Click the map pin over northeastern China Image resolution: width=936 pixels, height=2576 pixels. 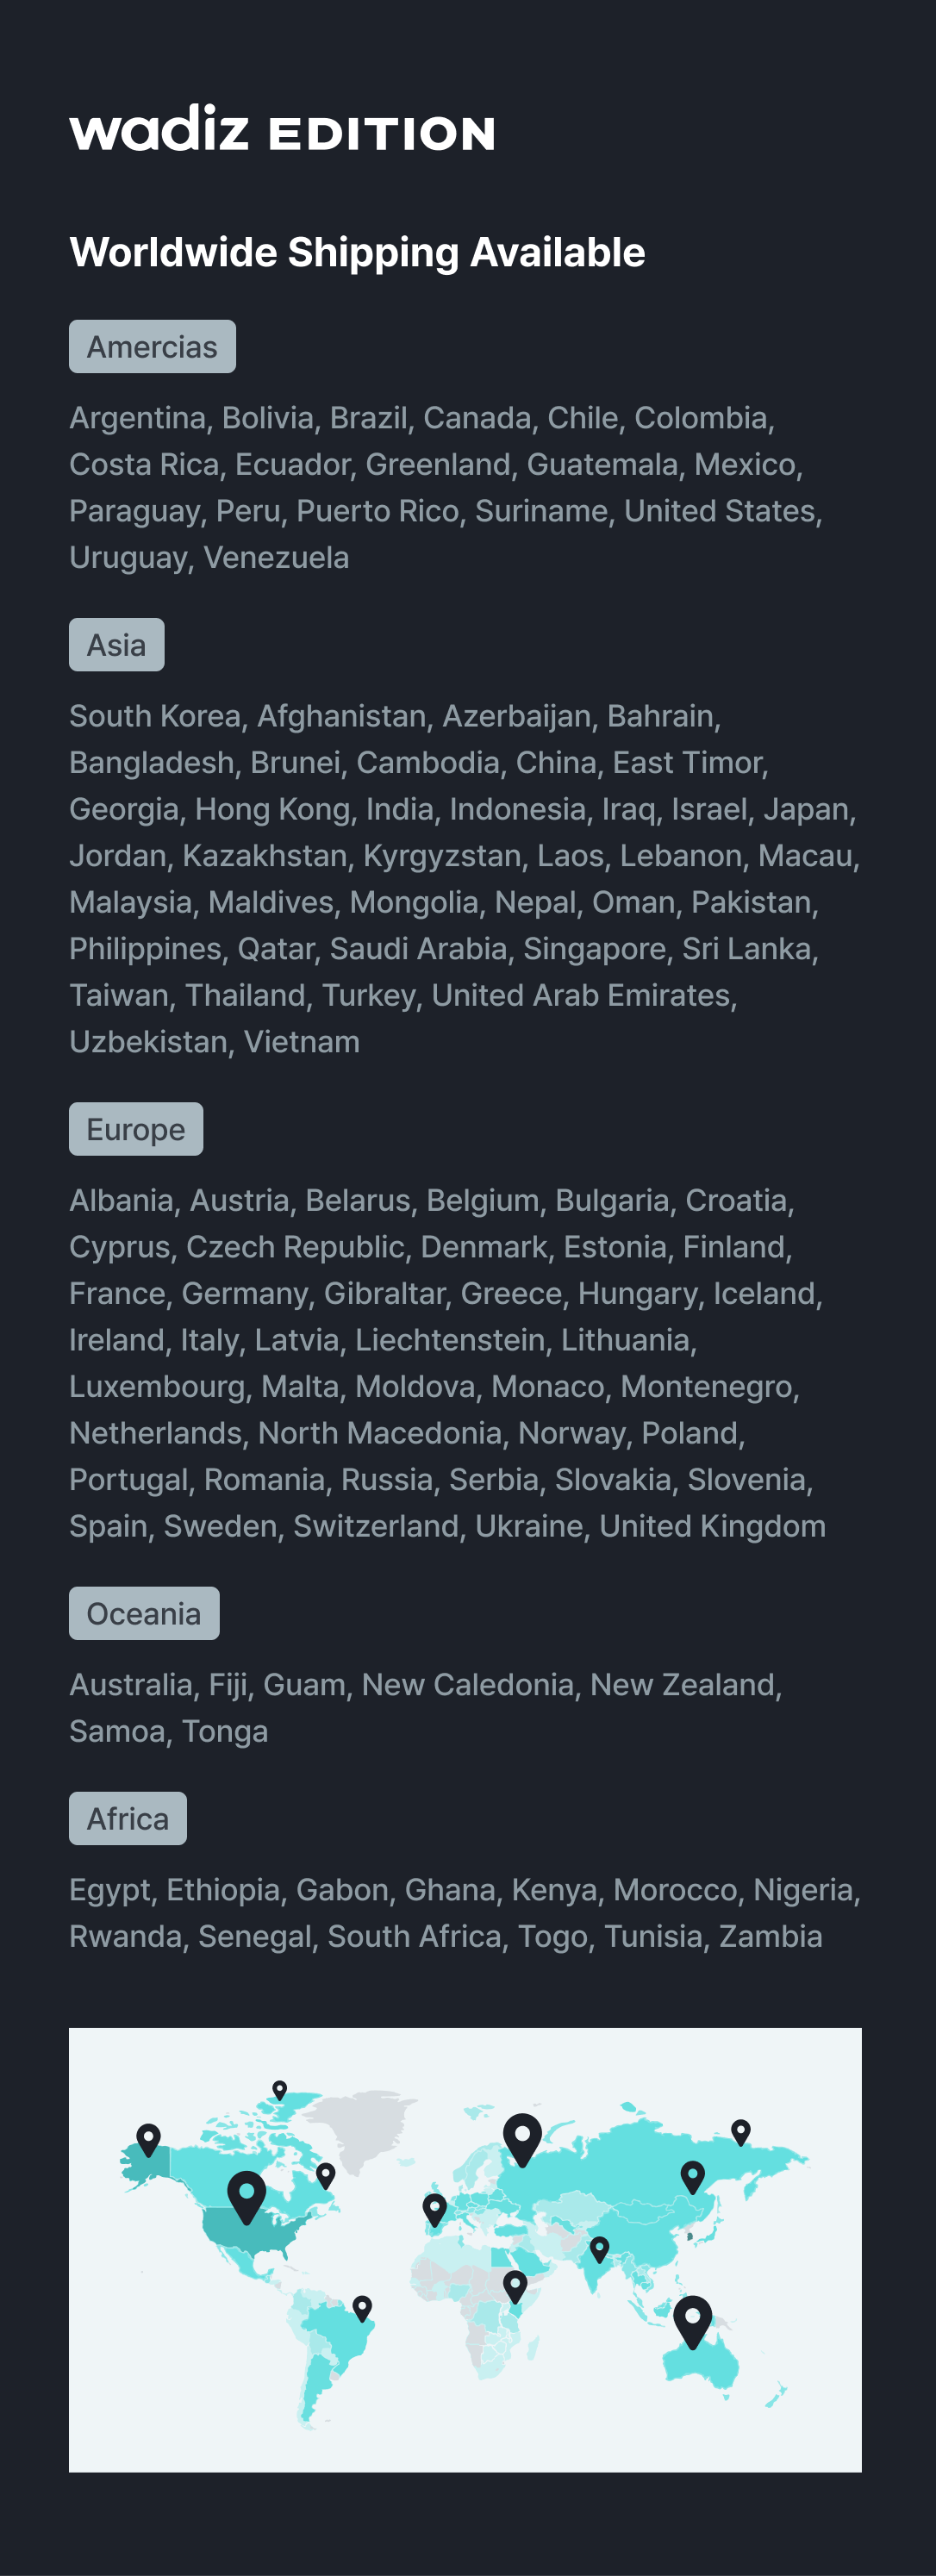tap(692, 2175)
